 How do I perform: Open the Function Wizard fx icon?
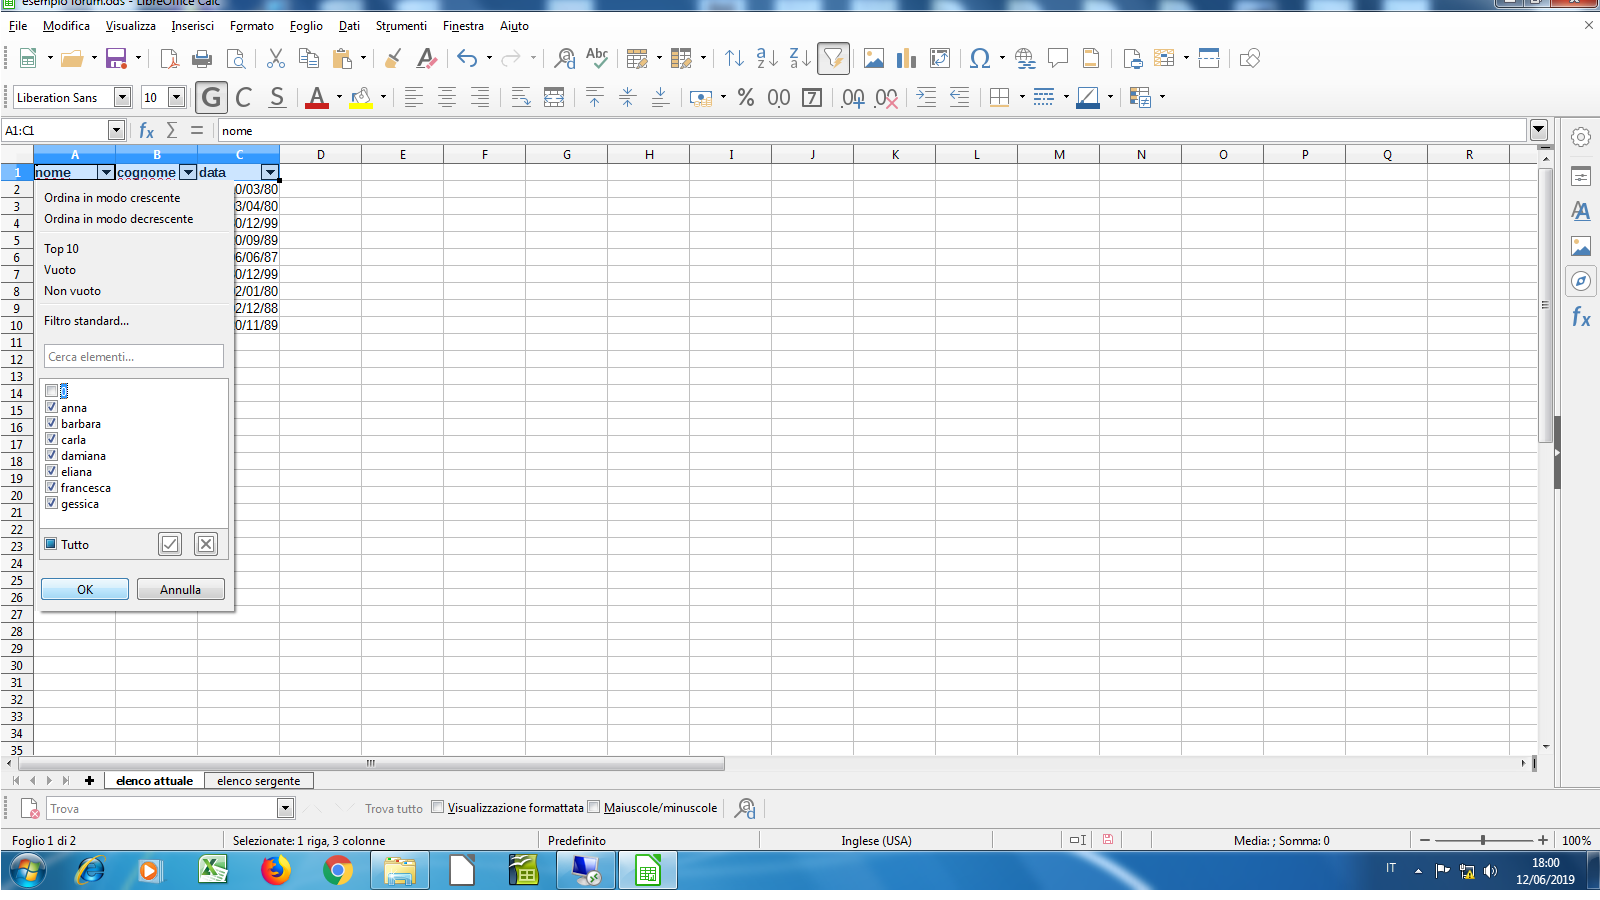click(147, 131)
